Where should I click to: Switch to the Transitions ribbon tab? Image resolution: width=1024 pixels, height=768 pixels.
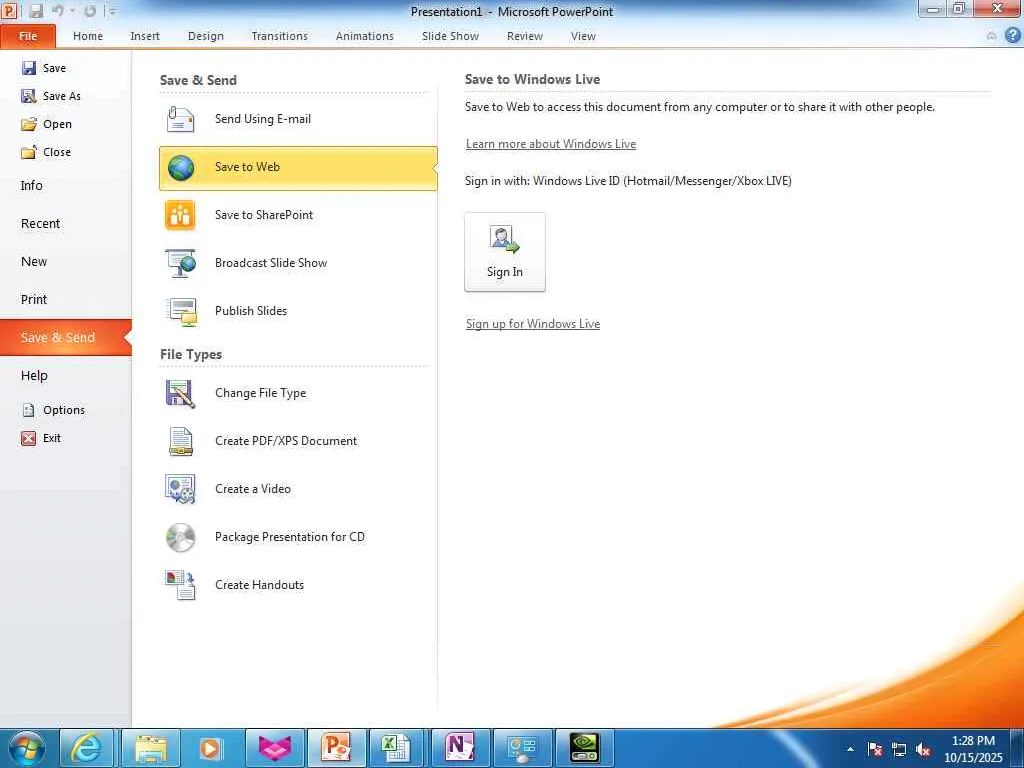(x=280, y=36)
